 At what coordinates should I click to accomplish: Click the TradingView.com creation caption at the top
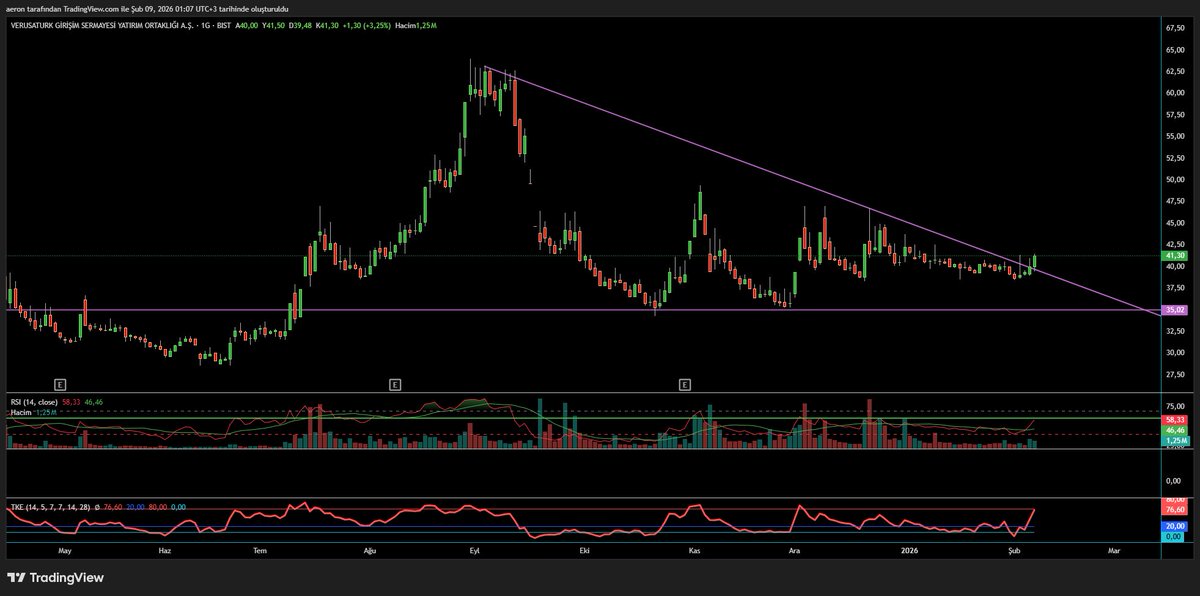149,9
